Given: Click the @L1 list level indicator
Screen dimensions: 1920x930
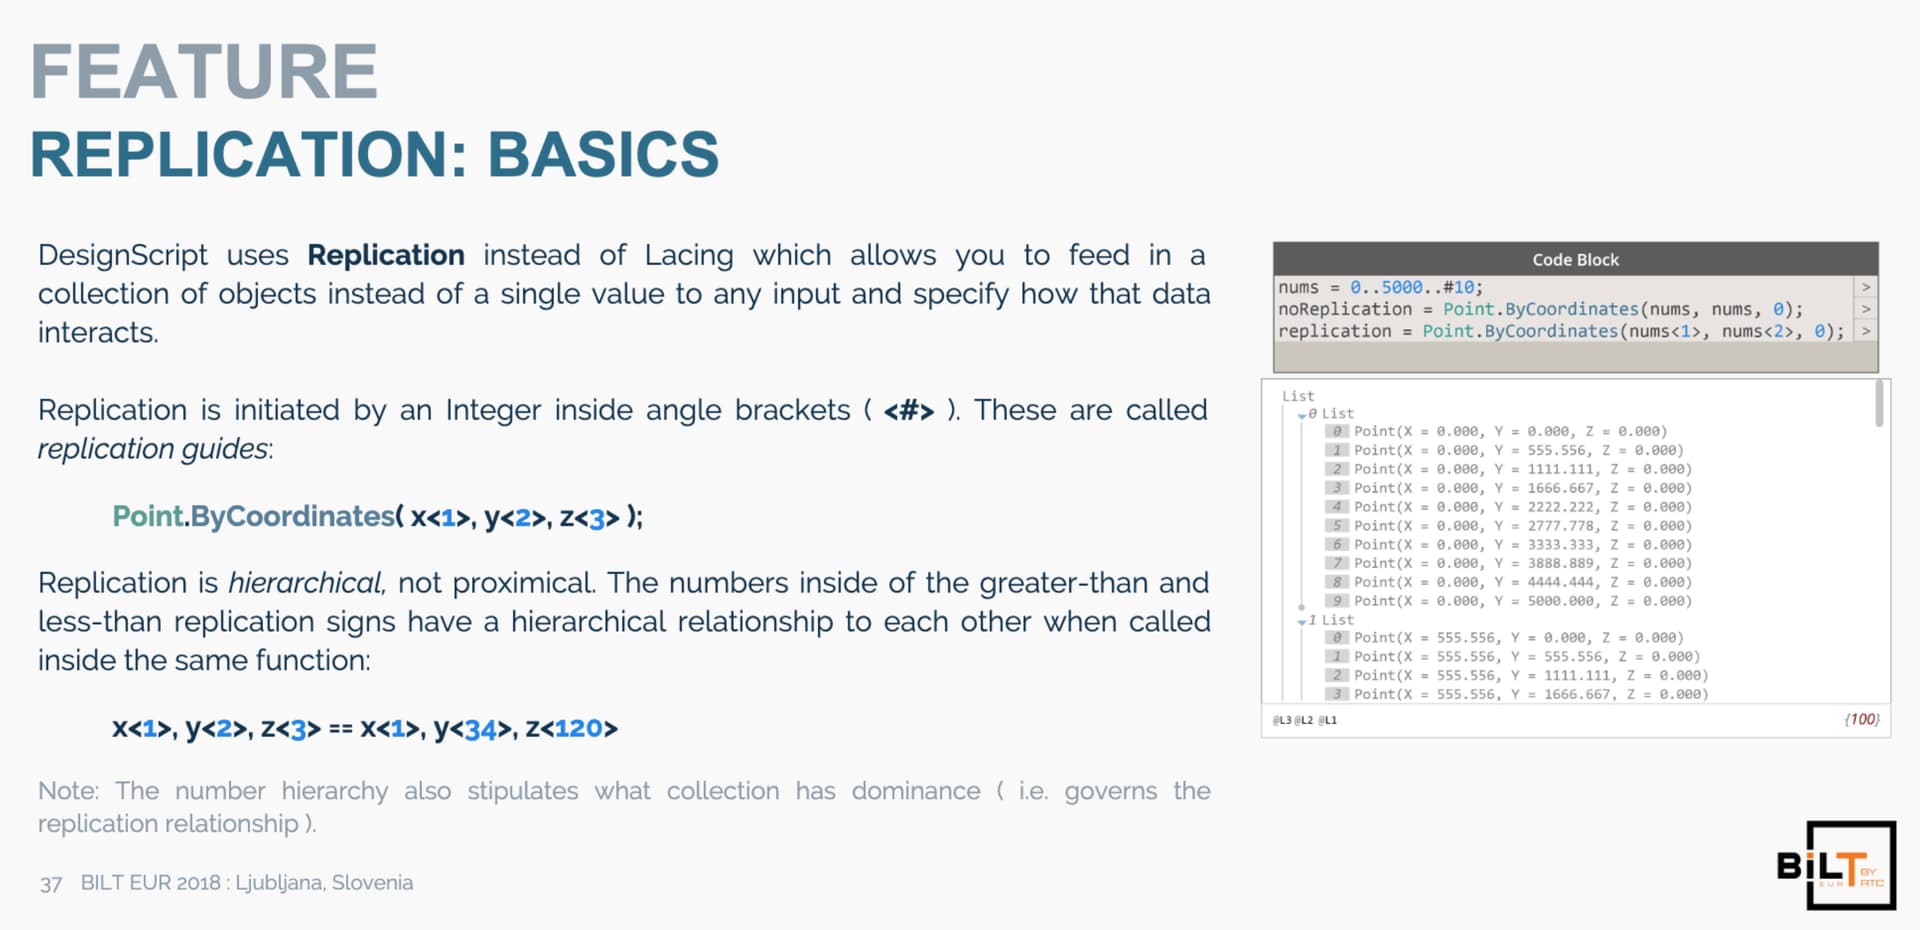Looking at the screenshot, I should pyautogui.click(x=1327, y=720).
